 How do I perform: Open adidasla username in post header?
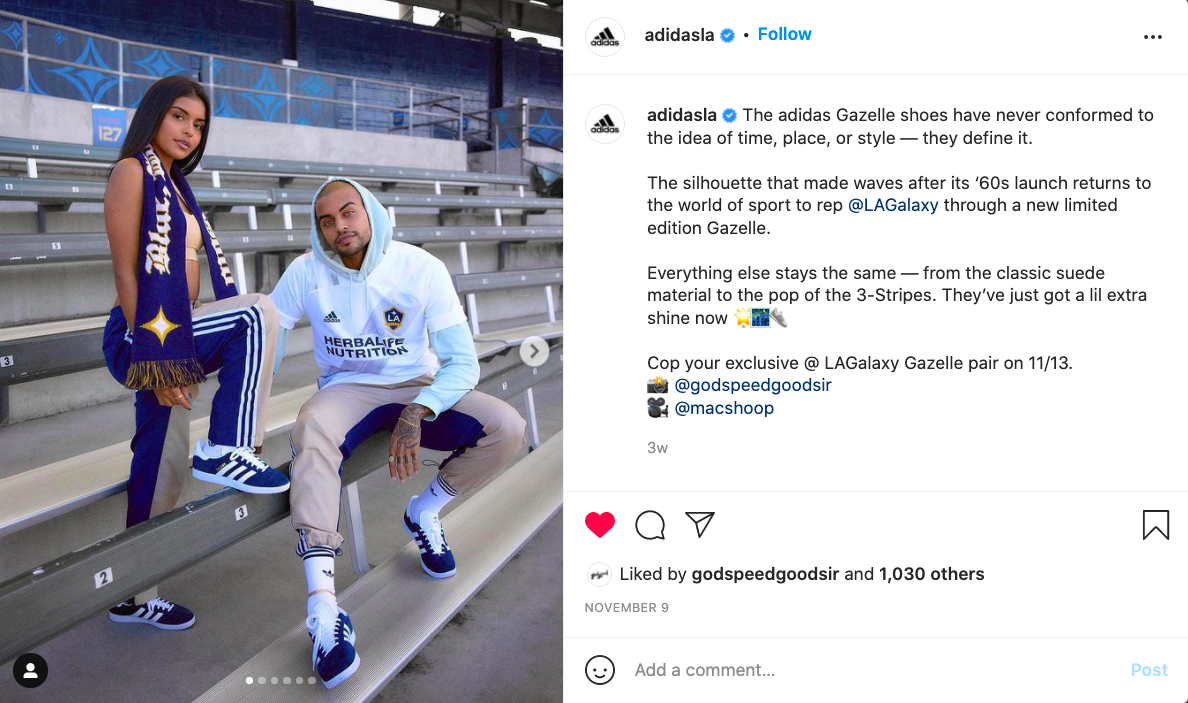pyautogui.click(x=679, y=35)
